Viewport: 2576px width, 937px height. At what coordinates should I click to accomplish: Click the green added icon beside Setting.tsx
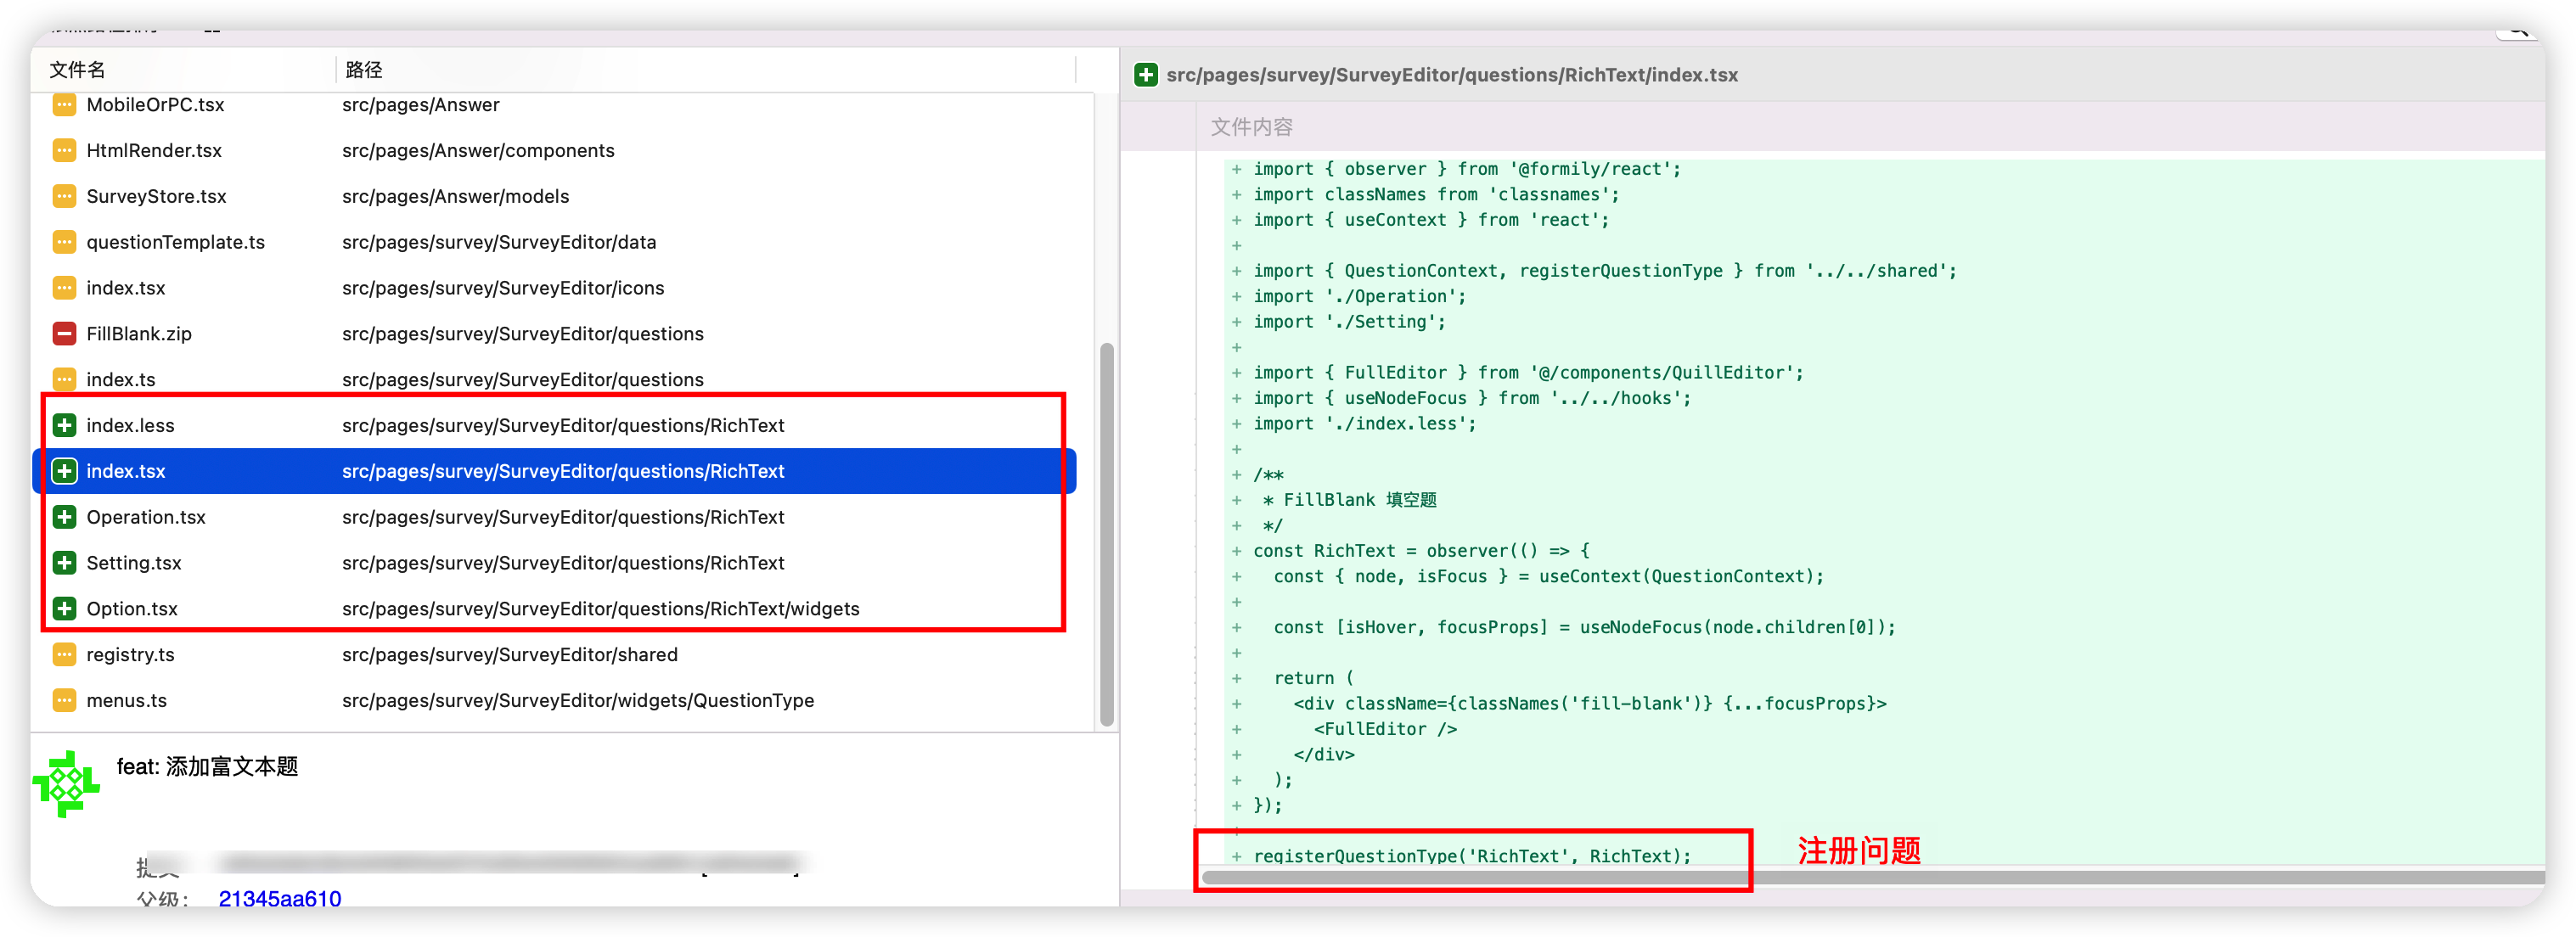(64, 564)
